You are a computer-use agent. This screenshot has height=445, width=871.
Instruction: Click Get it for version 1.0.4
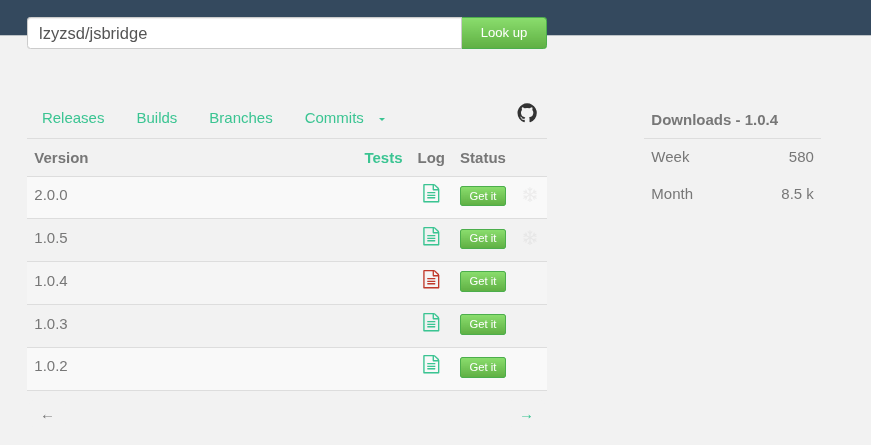(483, 282)
